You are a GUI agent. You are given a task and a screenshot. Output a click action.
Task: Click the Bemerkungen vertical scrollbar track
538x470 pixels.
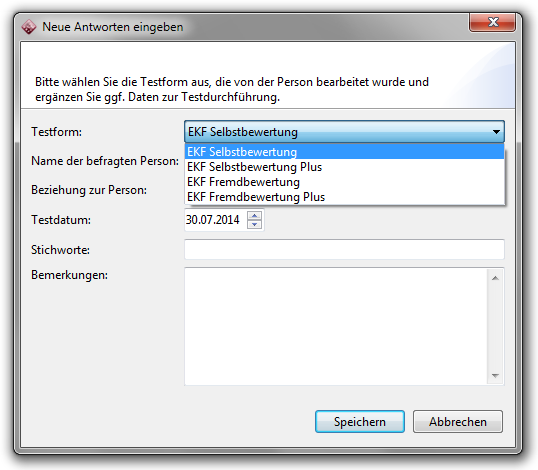tap(495, 326)
